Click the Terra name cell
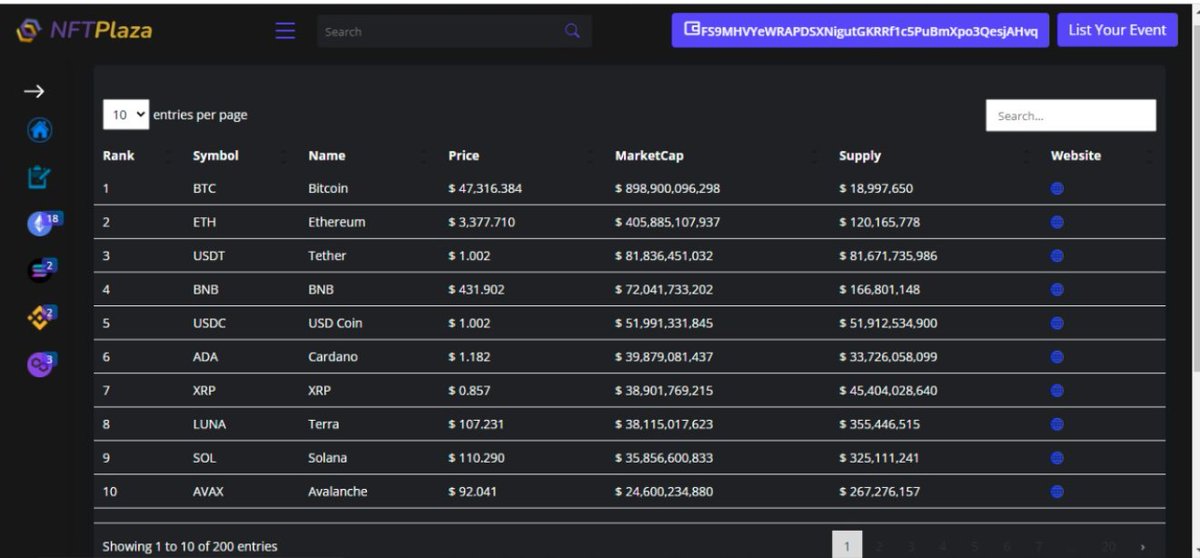 [x=324, y=424]
